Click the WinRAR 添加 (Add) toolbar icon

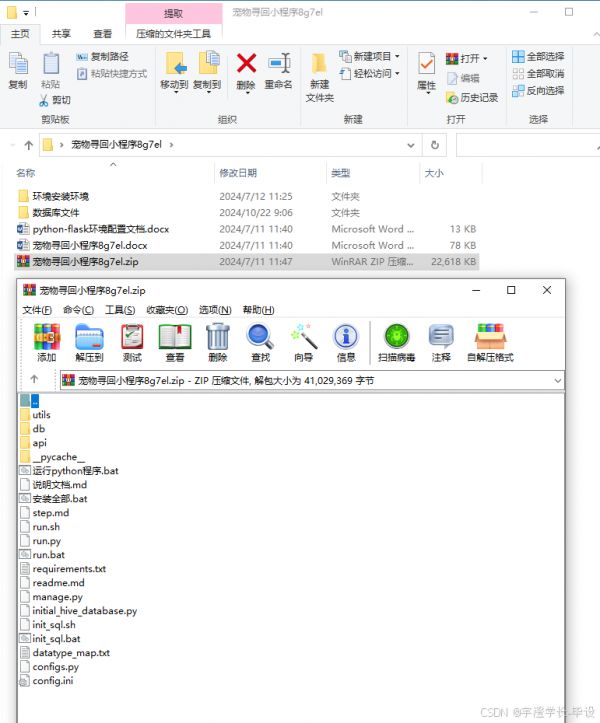point(46,342)
